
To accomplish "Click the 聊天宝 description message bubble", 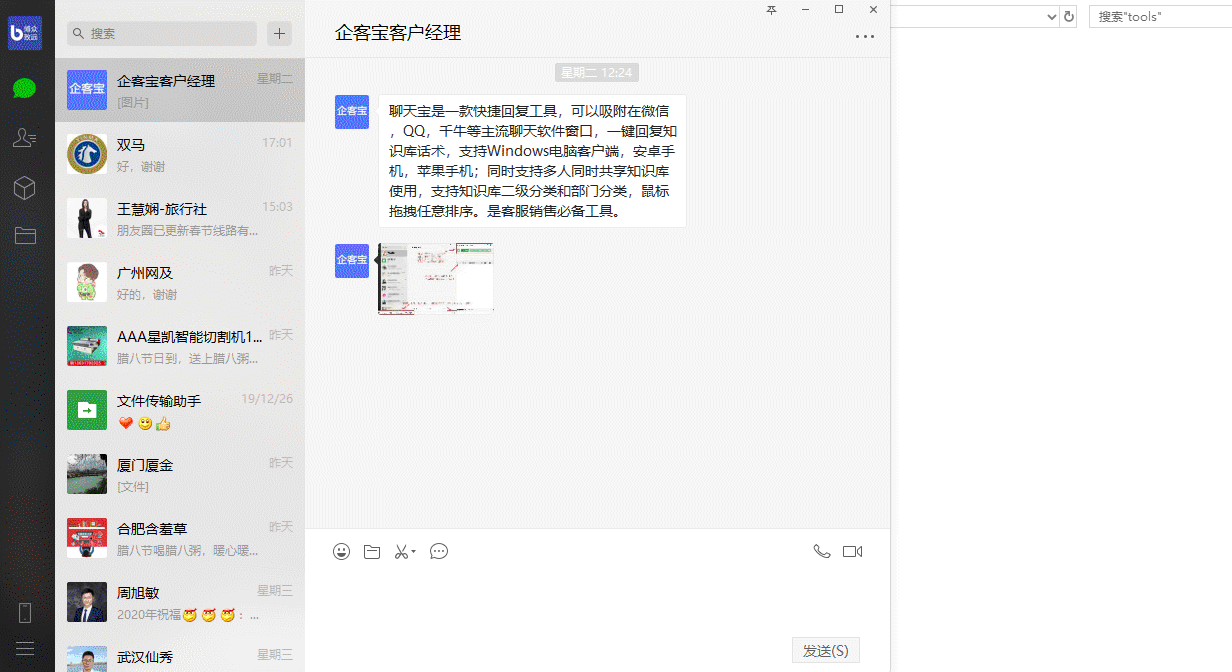I will [x=532, y=161].
